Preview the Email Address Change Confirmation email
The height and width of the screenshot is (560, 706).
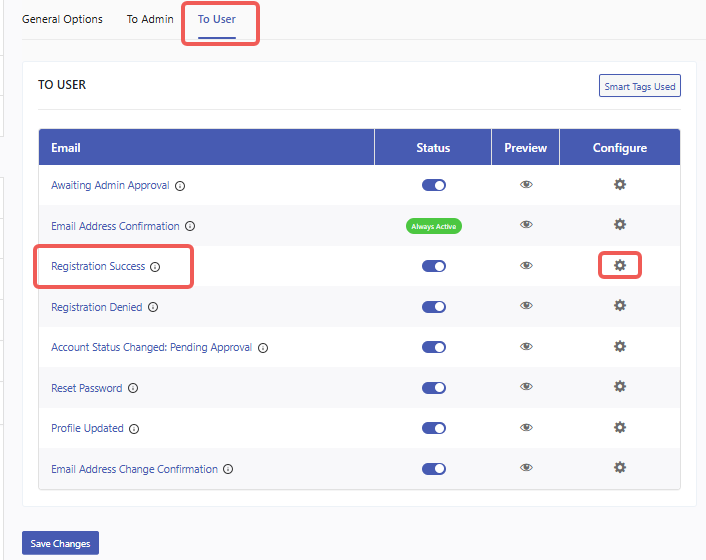click(526, 468)
